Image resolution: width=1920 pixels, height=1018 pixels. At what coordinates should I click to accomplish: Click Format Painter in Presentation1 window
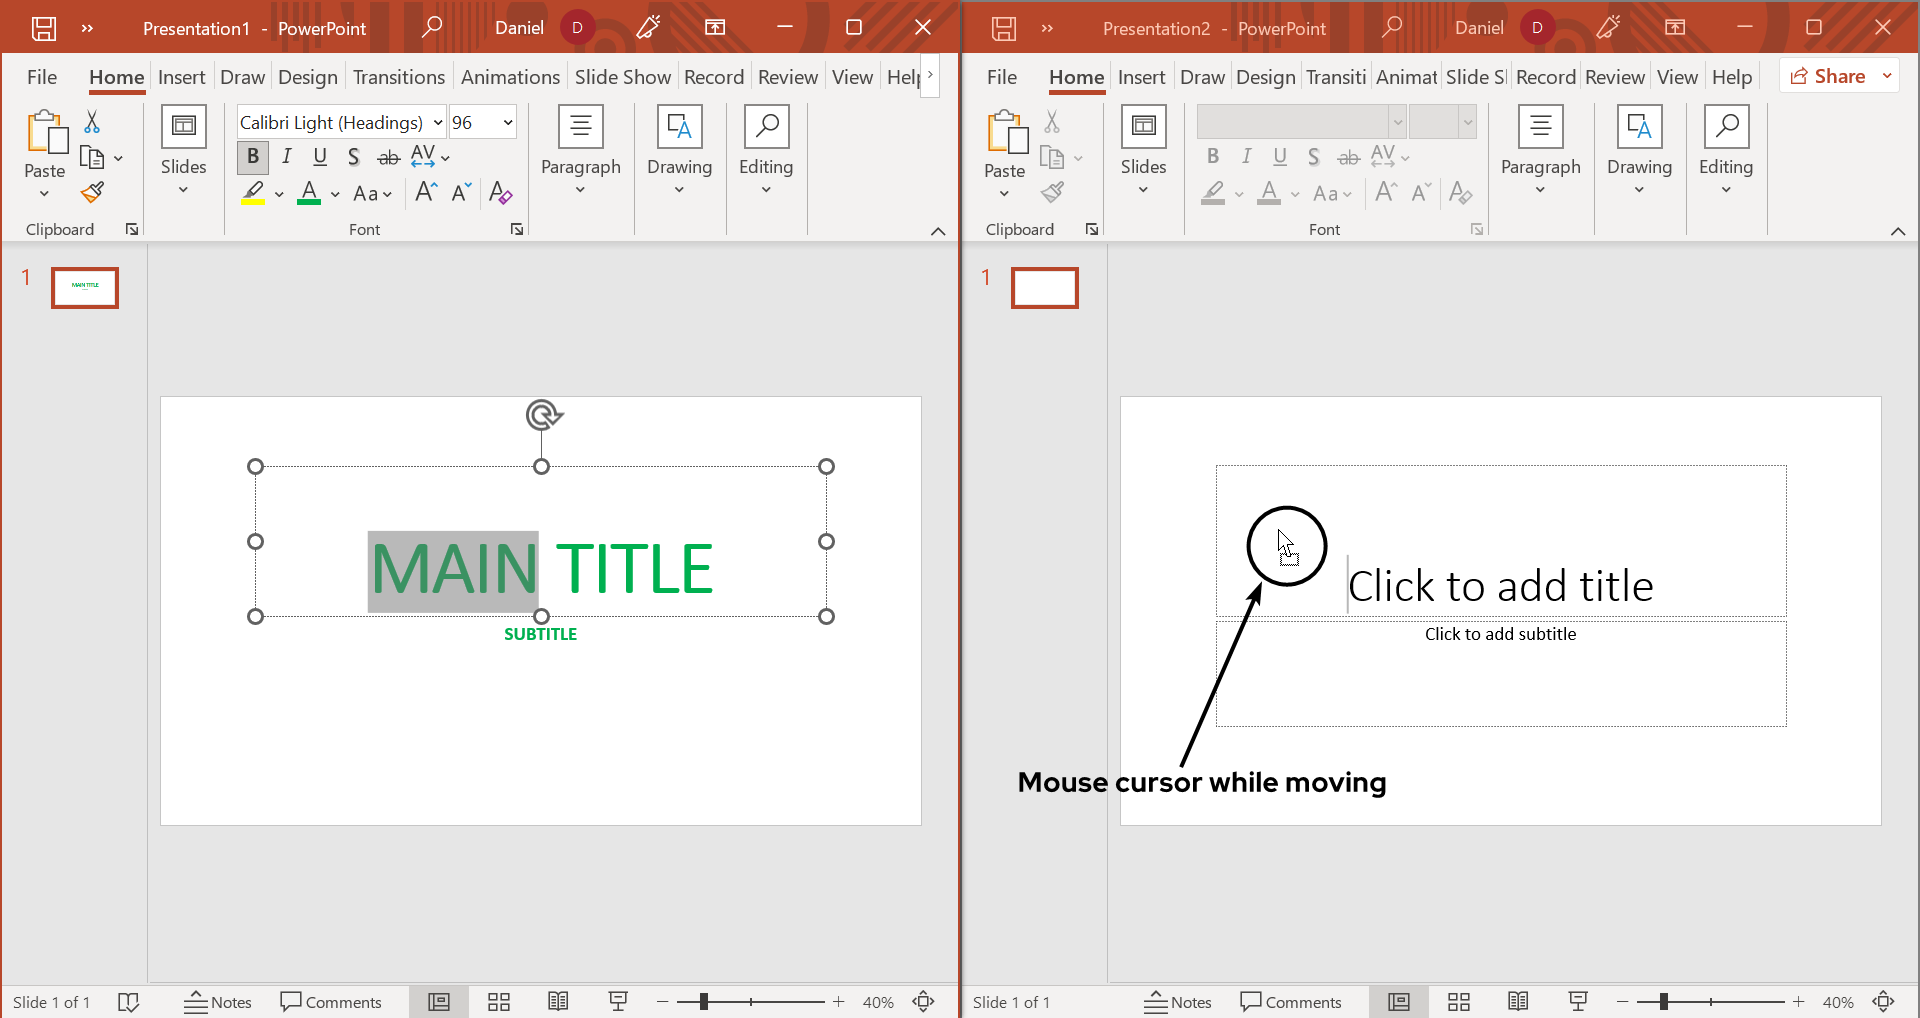(93, 192)
